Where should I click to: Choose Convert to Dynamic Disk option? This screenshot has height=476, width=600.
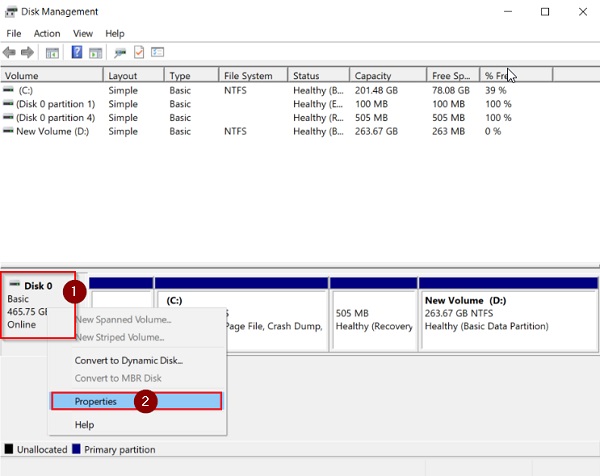tap(129, 360)
